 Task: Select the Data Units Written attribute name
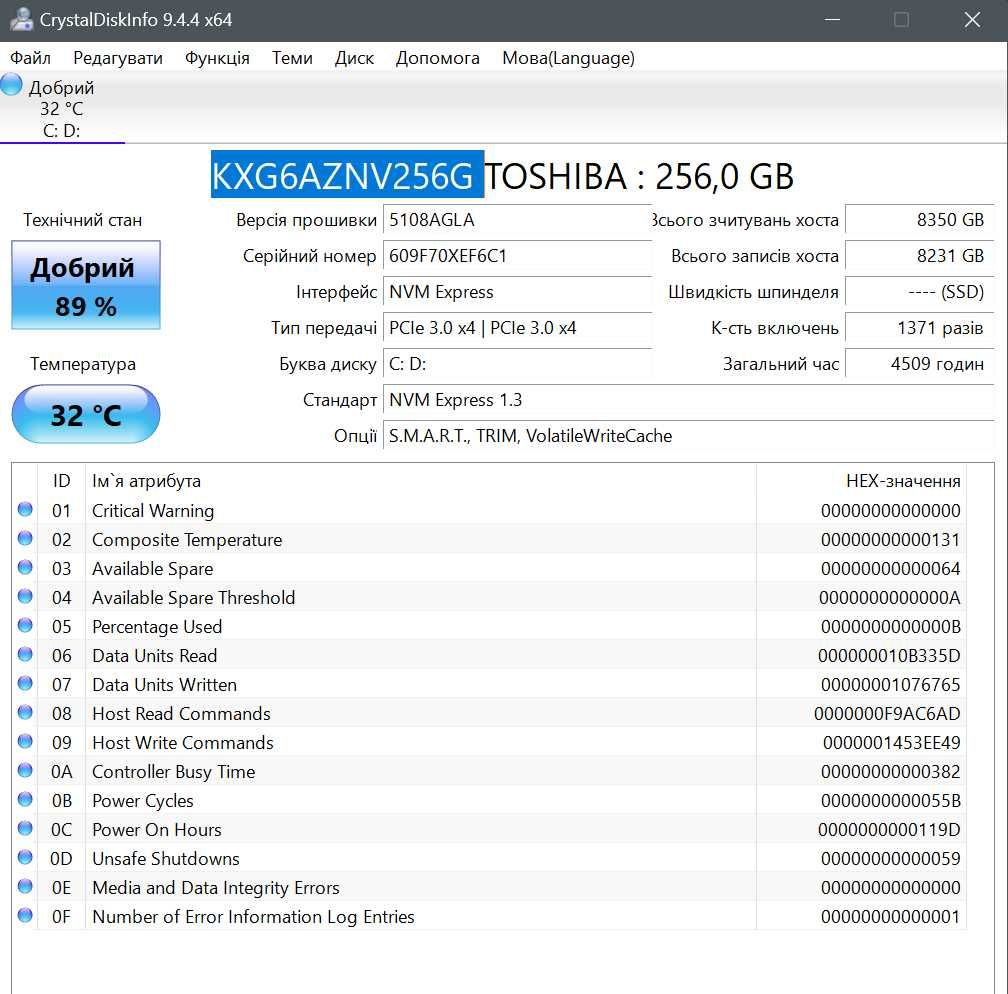point(165,685)
